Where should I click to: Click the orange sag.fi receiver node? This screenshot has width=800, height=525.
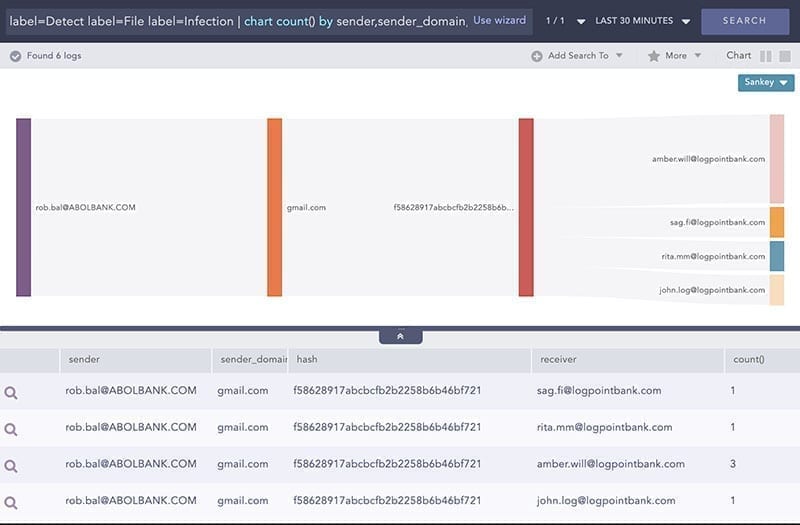[x=777, y=222]
